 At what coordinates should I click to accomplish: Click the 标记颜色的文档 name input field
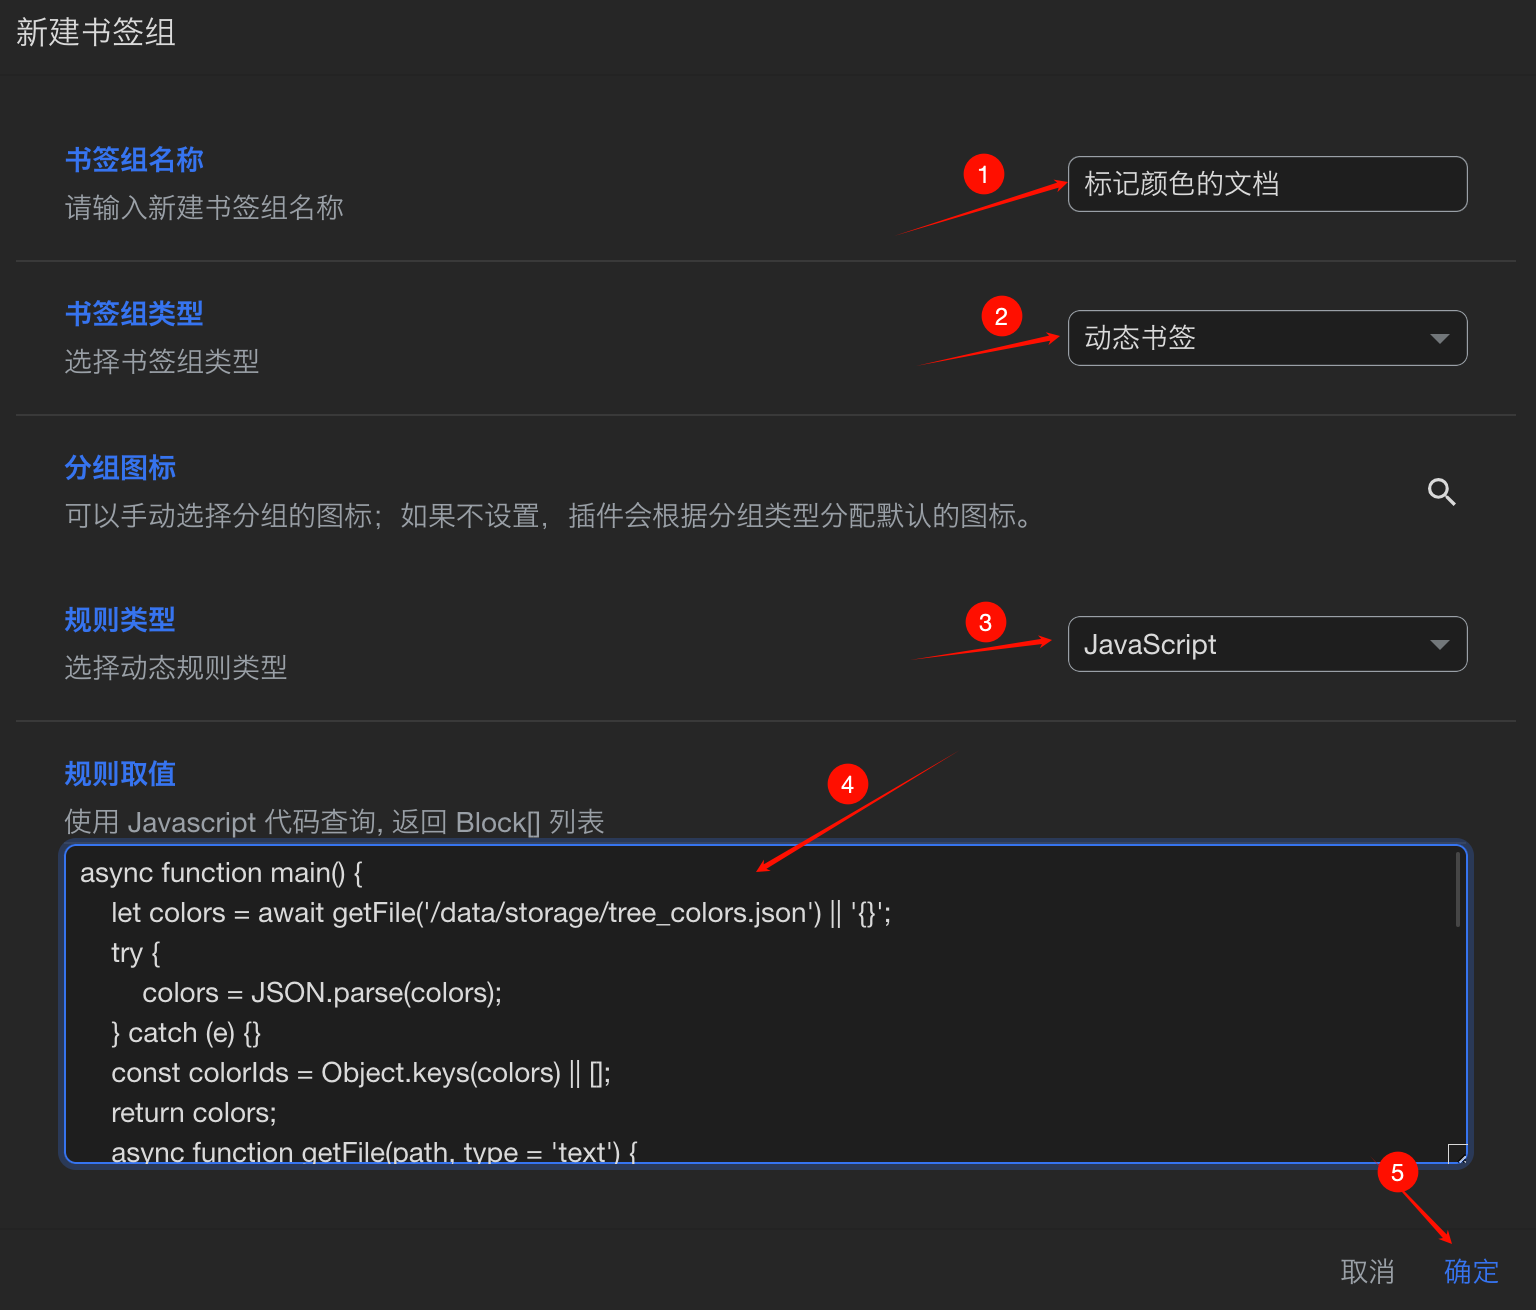tap(1267, 184)
